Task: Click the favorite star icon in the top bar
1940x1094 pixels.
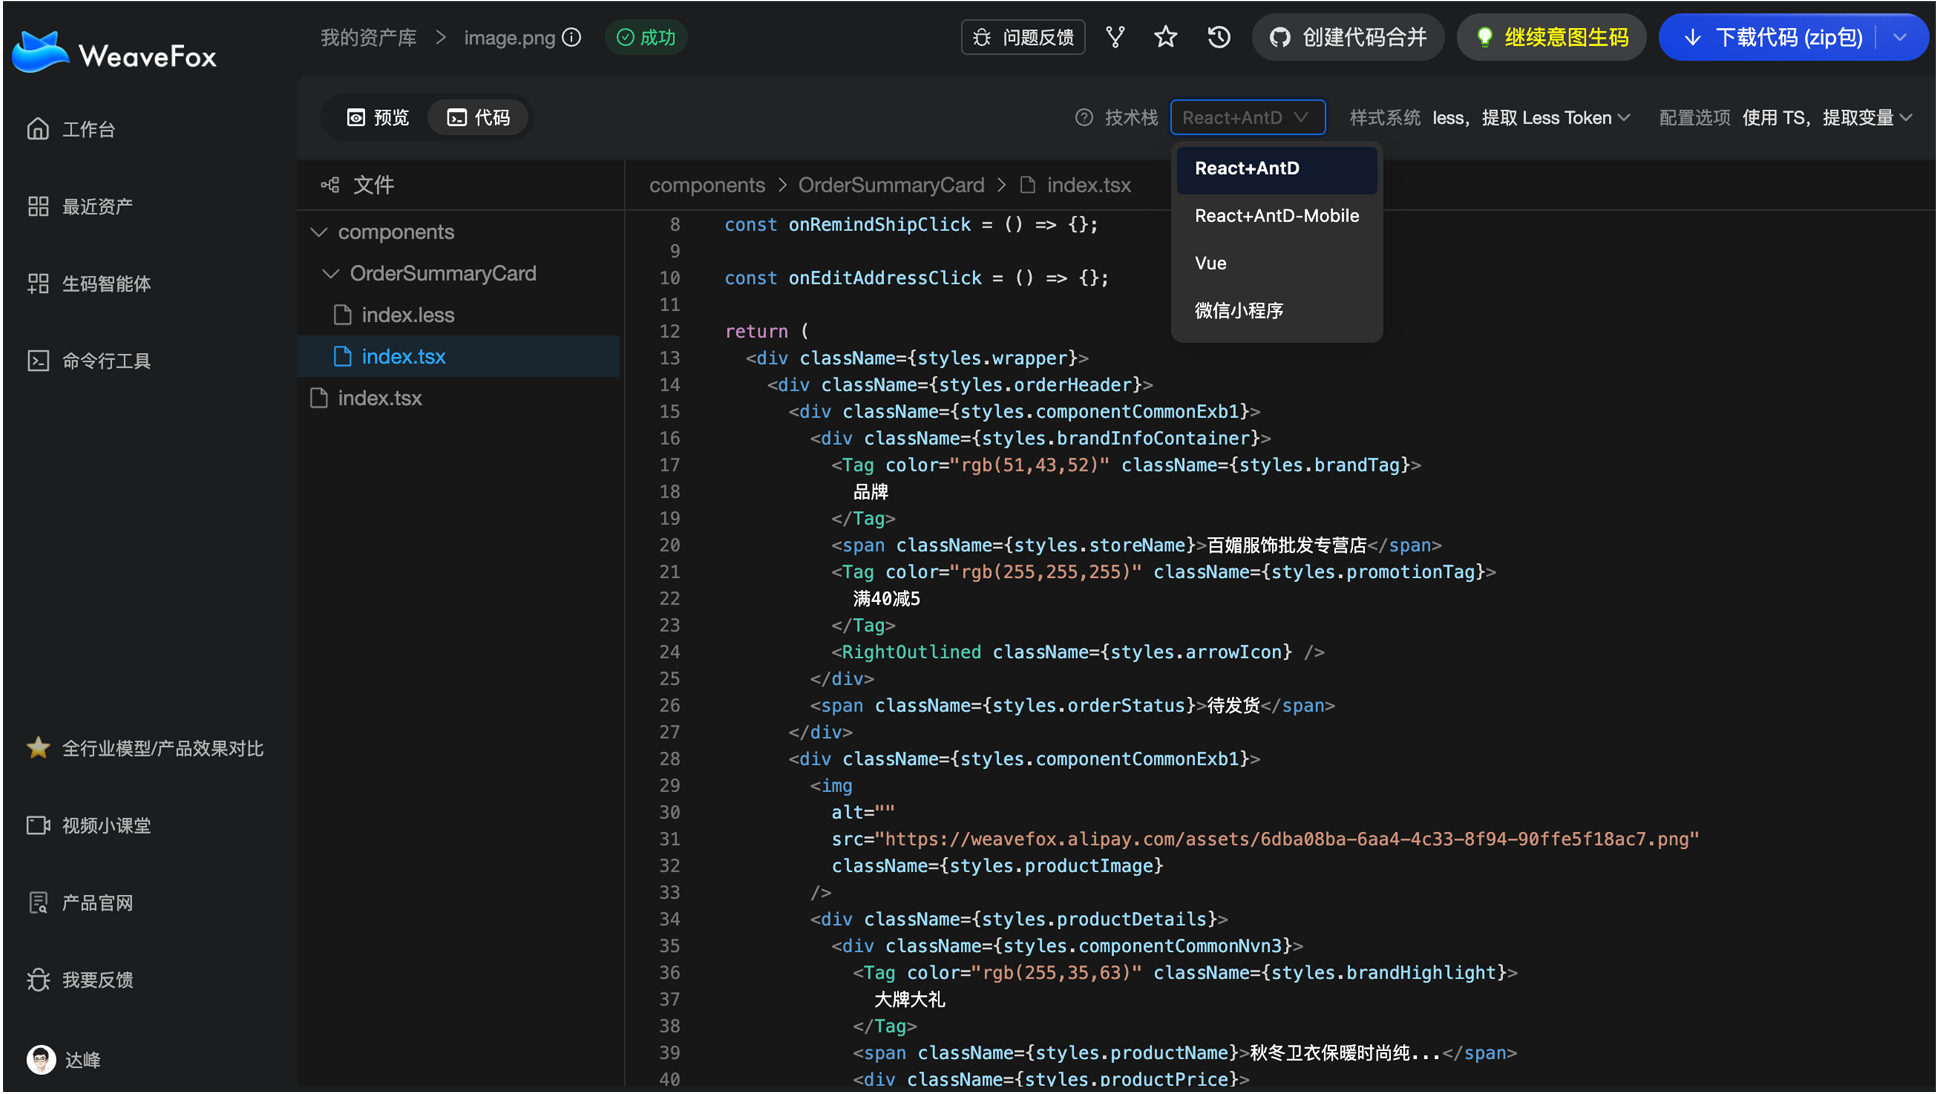Action: [1166, 37]
